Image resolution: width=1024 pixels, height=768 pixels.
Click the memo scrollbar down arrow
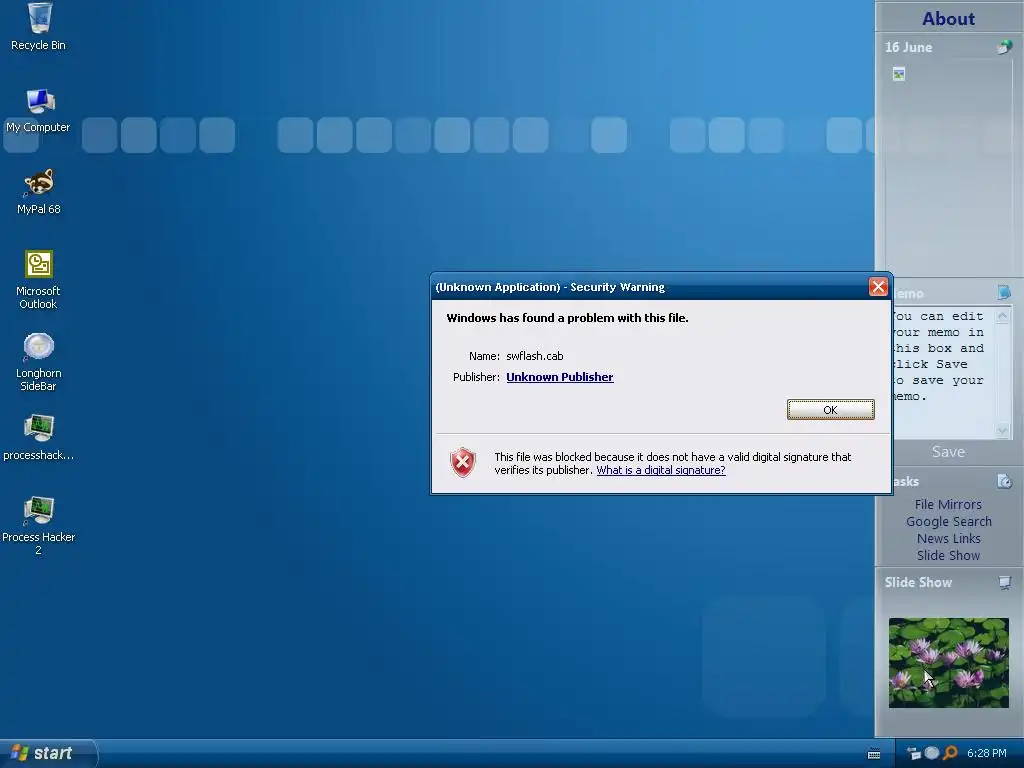pyautogui.click(x=1002, y=430)
